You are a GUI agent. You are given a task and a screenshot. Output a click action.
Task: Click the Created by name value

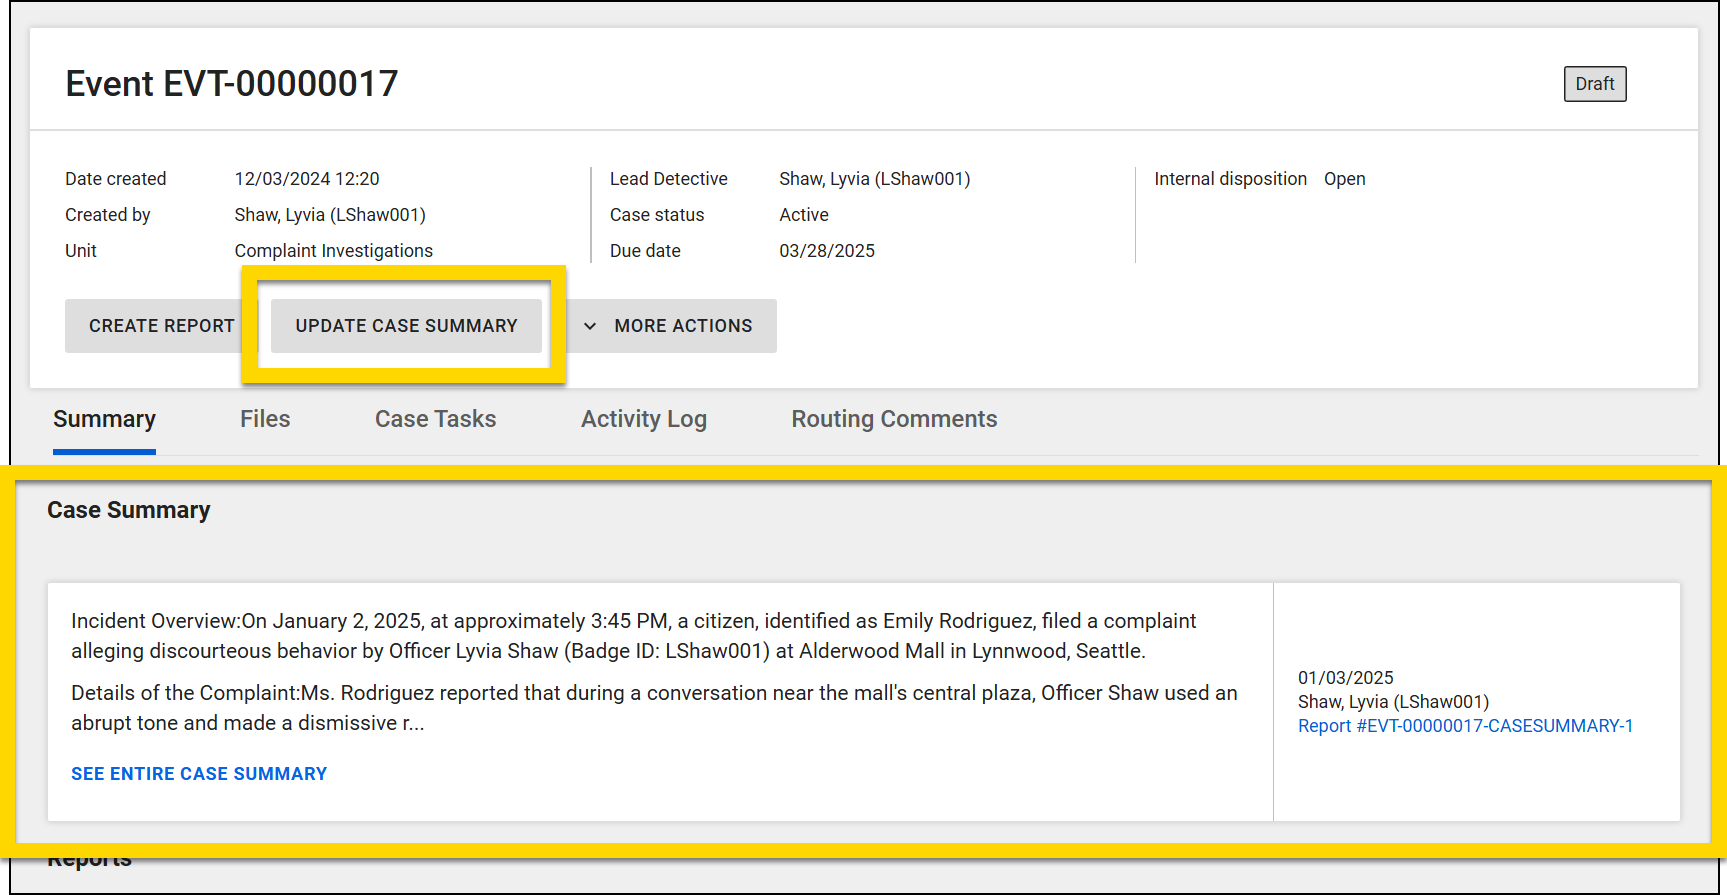coord(330,215)
